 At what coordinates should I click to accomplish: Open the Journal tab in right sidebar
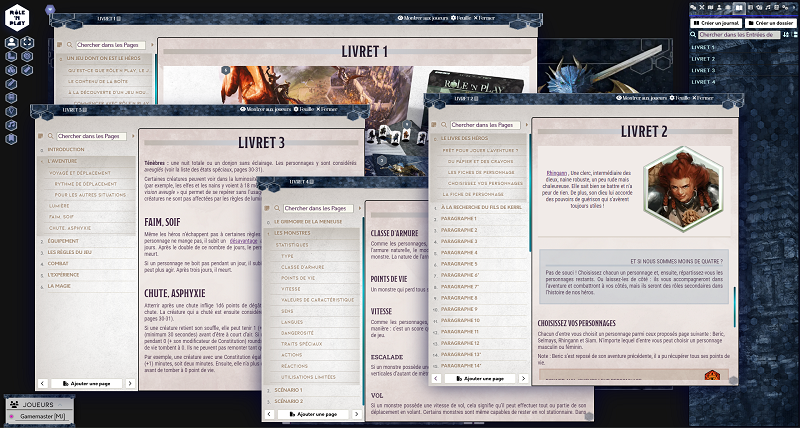tap(738, 7)
